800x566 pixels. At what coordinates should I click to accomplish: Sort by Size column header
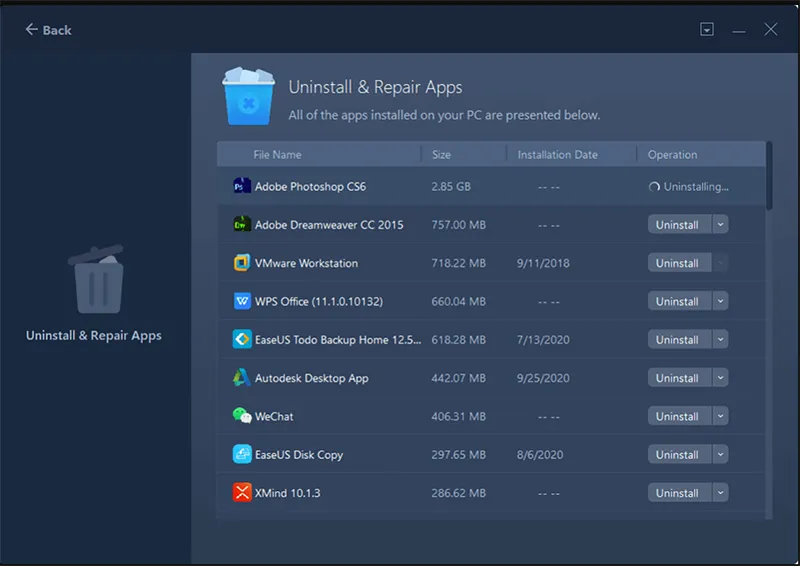click(x=441, y=155)
